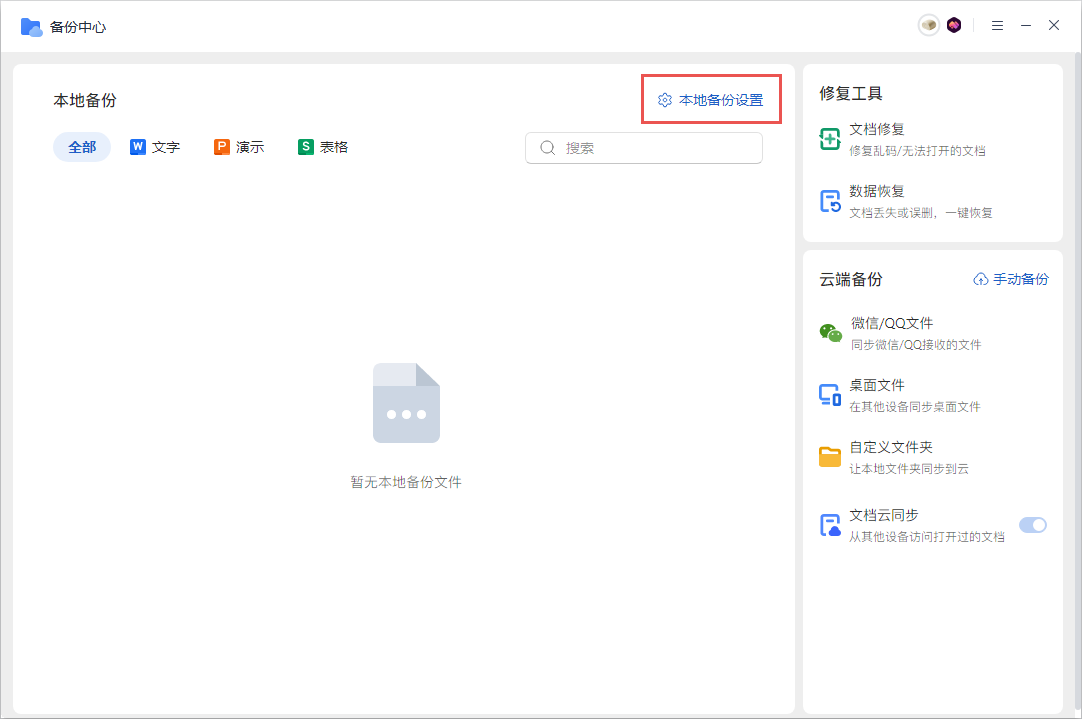Open the 自定义文件夹 folder icon
This screenshot has height=719, width=1082.
point(830,457)
